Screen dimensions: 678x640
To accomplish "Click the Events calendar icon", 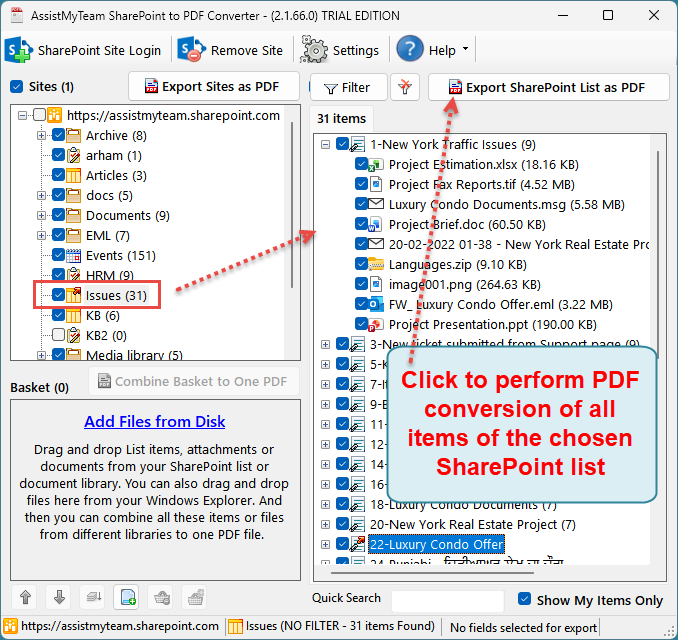I will click(x=74, y=256).
